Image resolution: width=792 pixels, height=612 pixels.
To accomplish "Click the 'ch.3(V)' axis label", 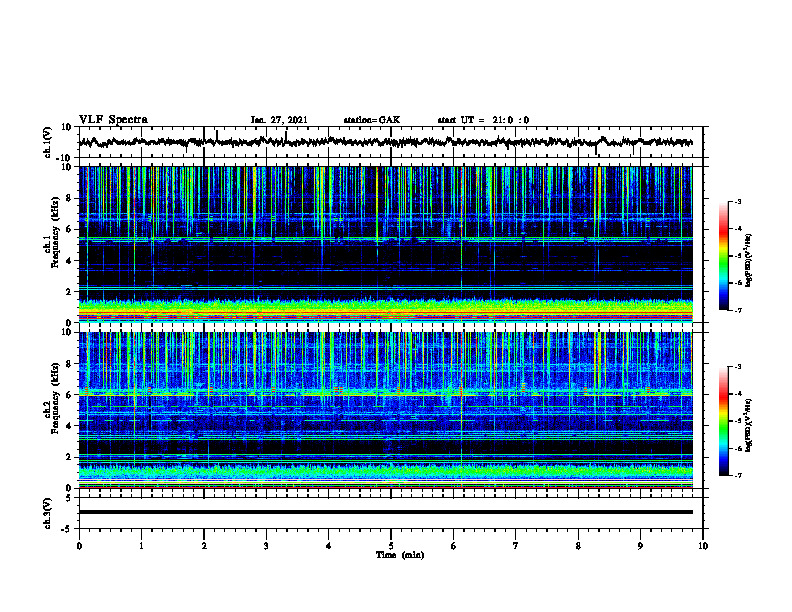I will tap(48, 513).
